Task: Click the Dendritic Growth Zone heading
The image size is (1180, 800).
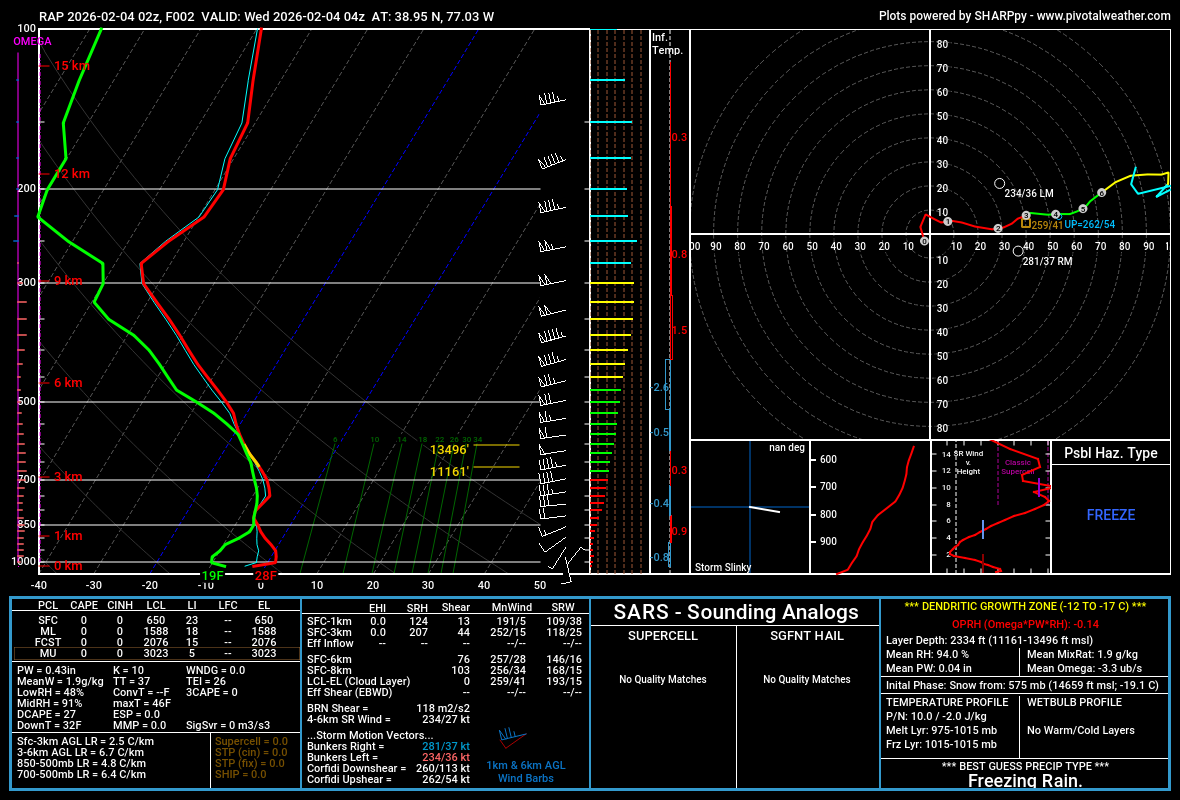Action: (x=1024, y=607)
